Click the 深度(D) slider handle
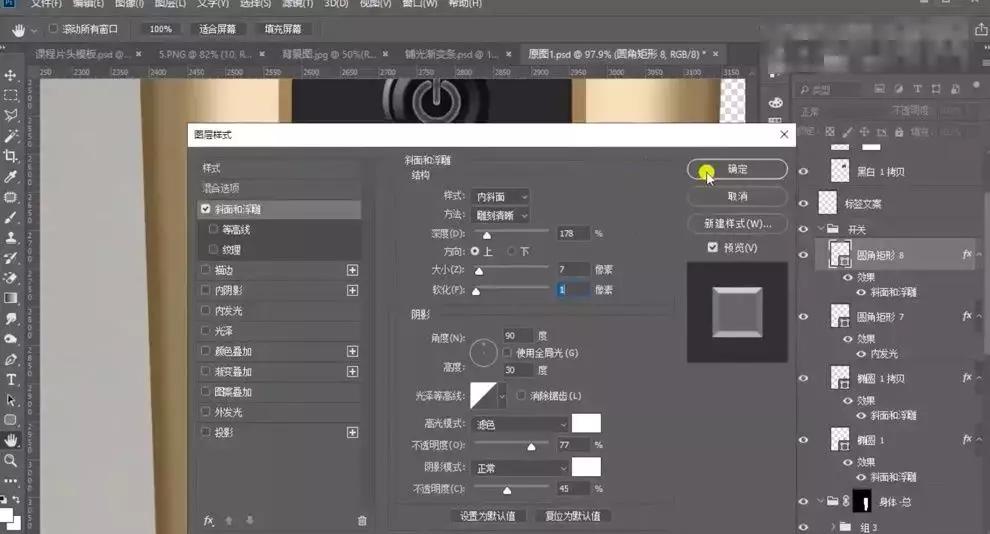The width and height of the screenshot is (990, 534). click(487, 235)
